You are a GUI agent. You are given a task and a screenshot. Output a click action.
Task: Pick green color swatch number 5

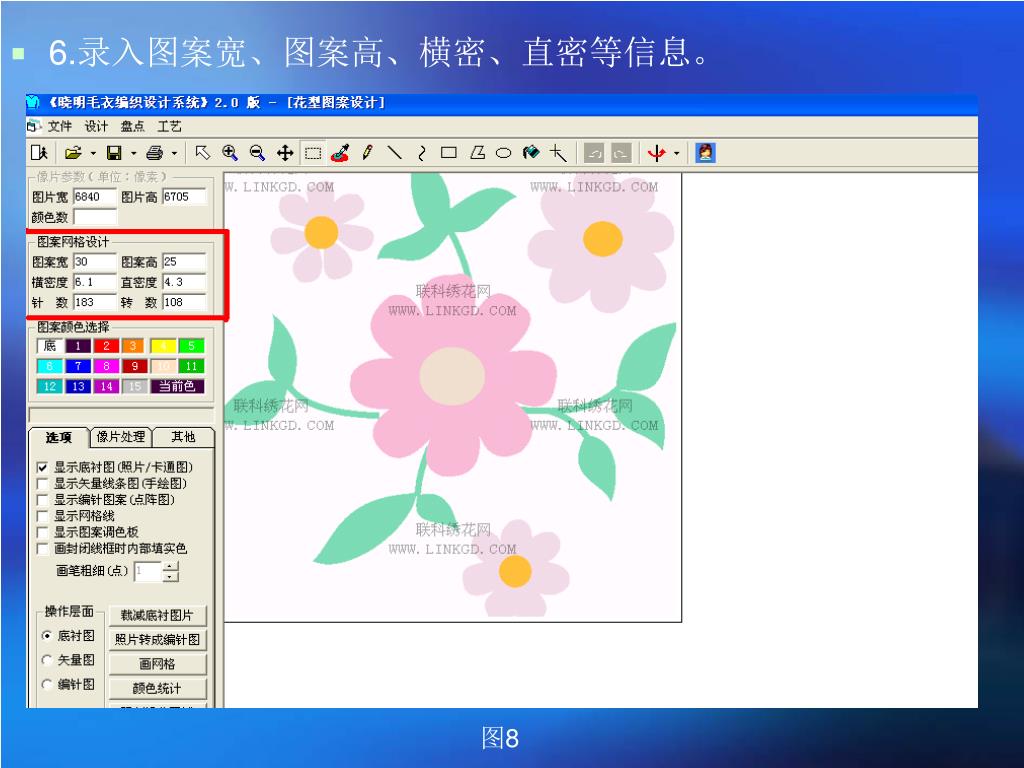(191, 345)
